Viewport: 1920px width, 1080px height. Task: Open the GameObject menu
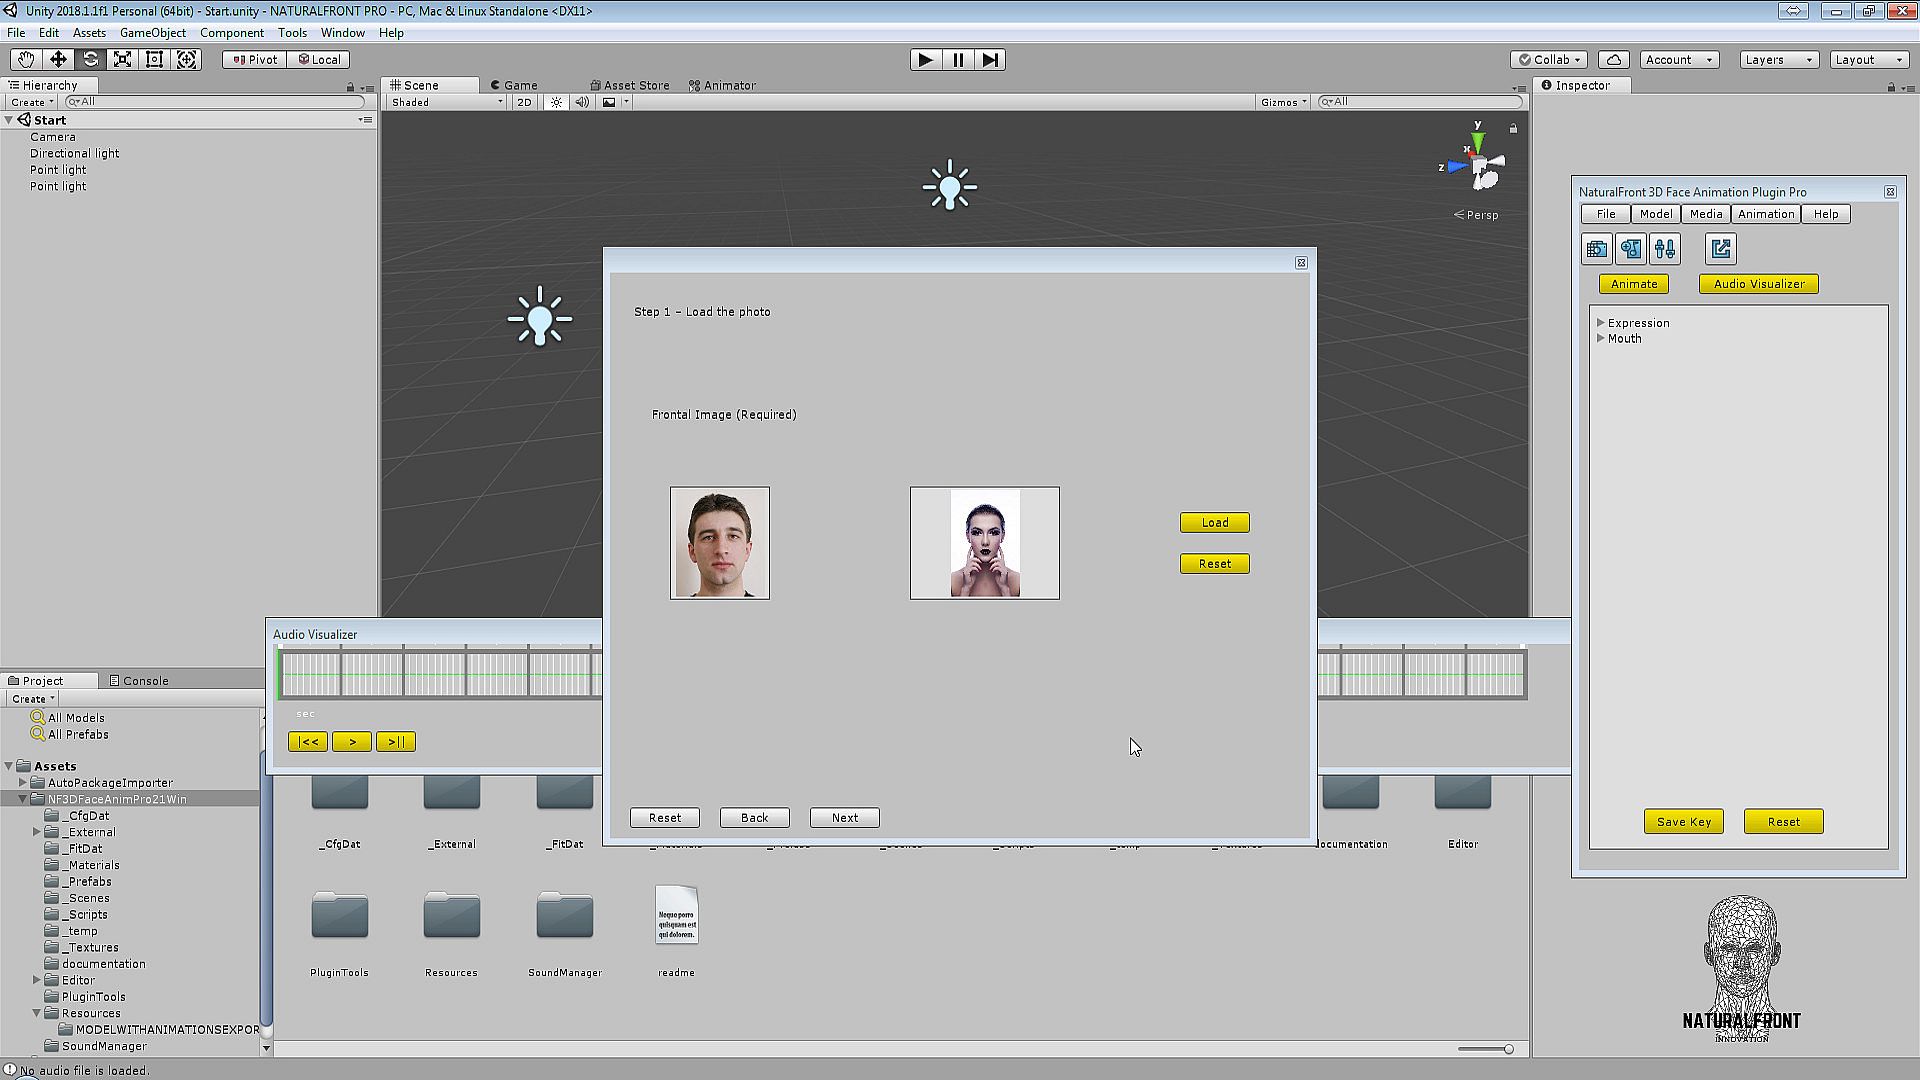pos(152,33)
